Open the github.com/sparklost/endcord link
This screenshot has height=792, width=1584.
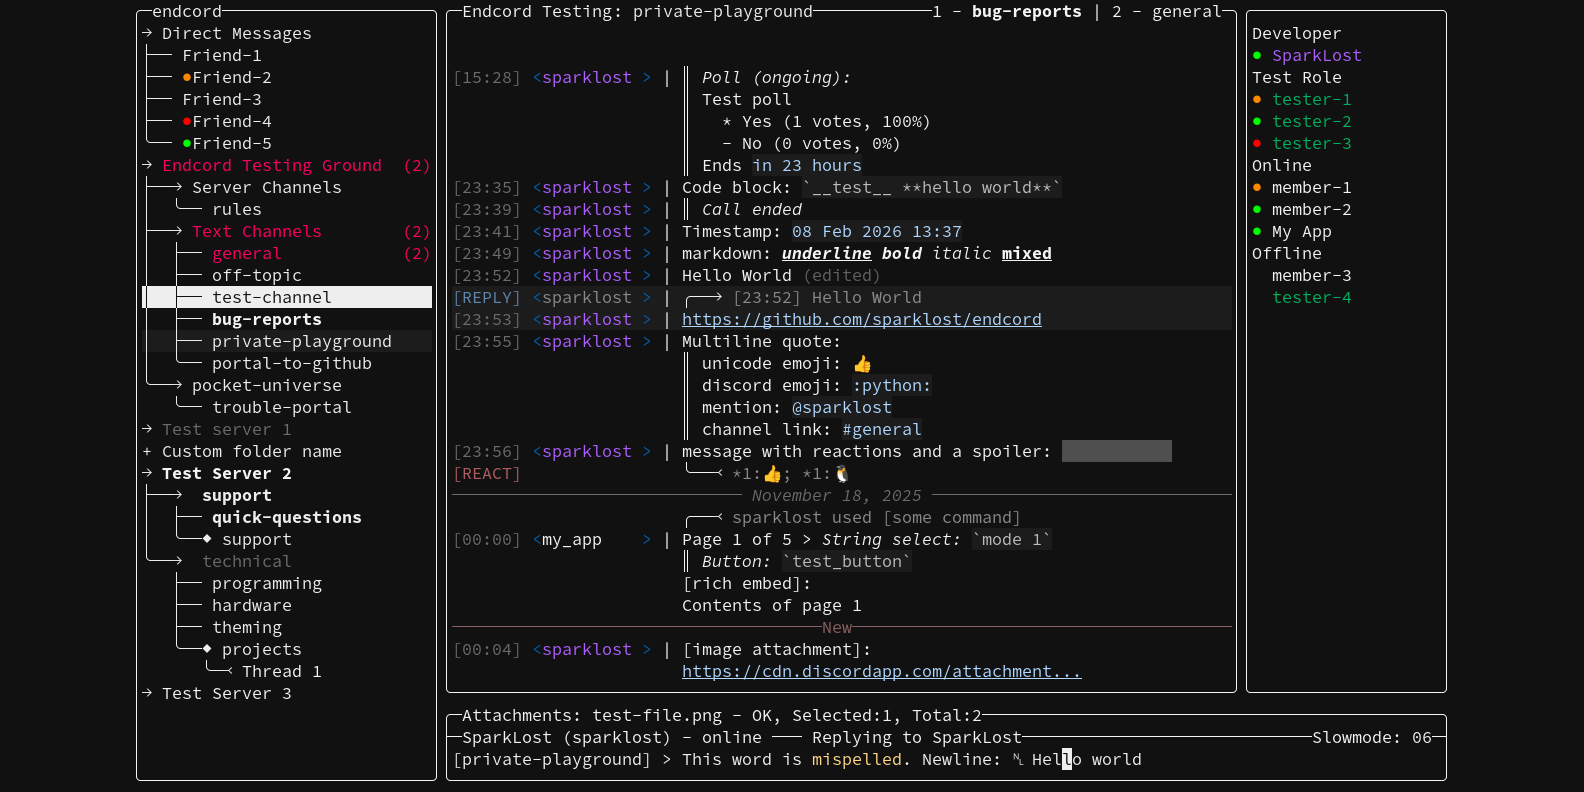861,320
